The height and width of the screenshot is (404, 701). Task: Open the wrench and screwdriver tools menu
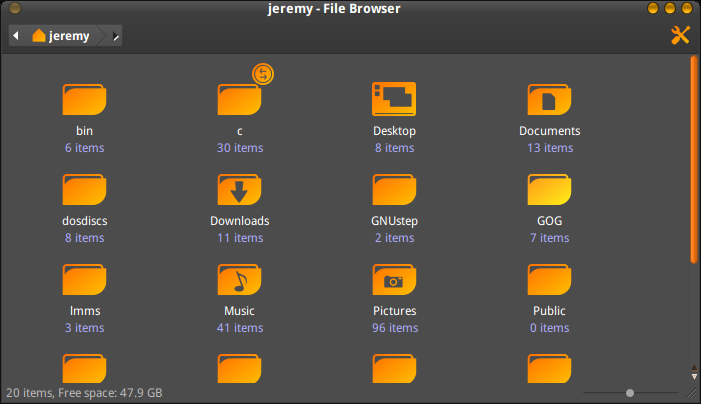pyautogui.click(x=680, y=35)
